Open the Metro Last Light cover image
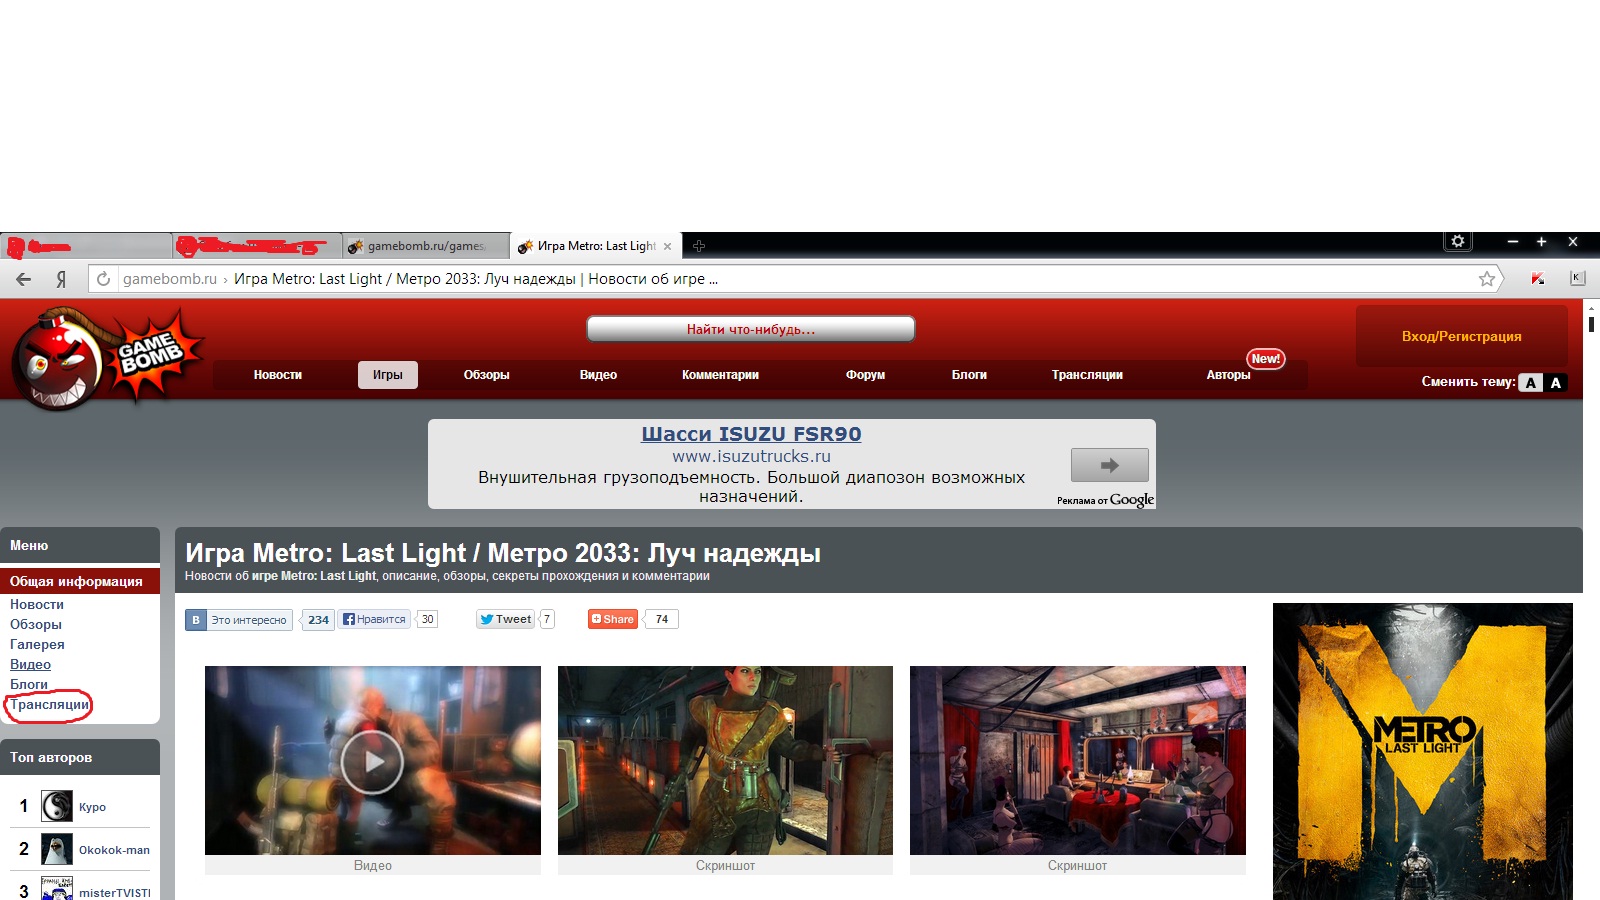The image size is (1600, 900). click(1423, 751)
